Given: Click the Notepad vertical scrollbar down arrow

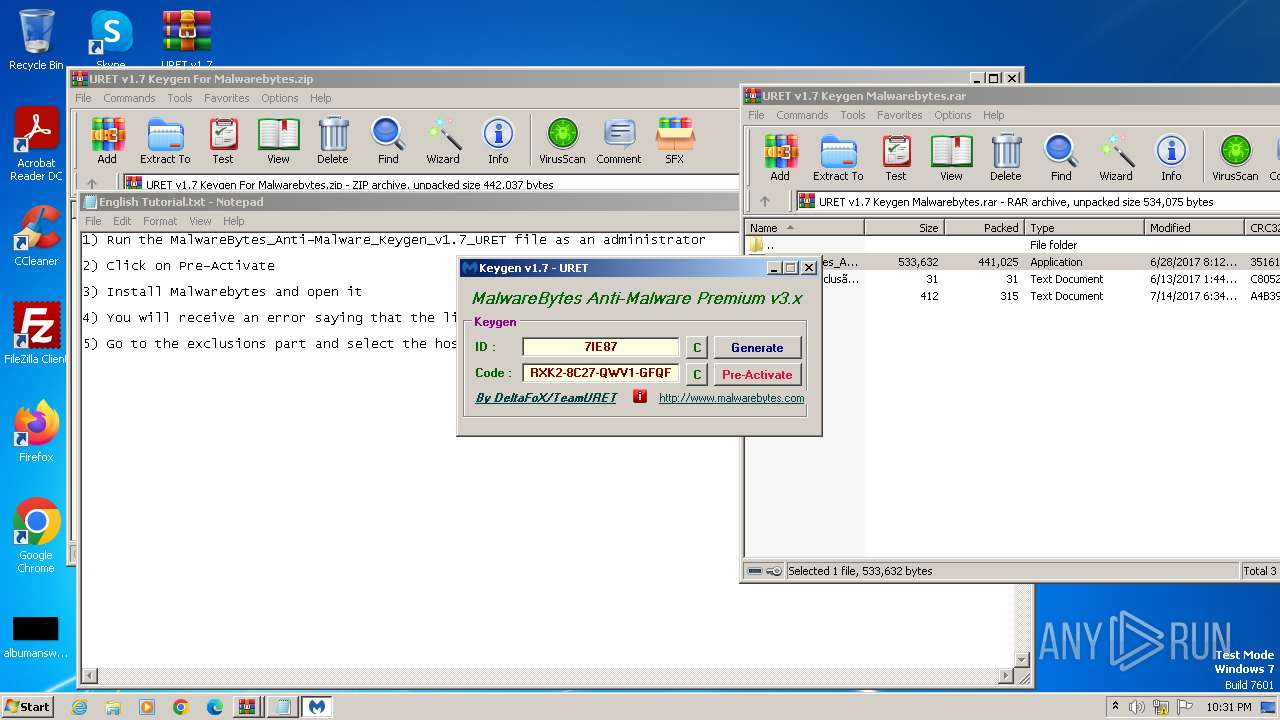Looking at the screenshot, I should click(x=1022, y=660).
